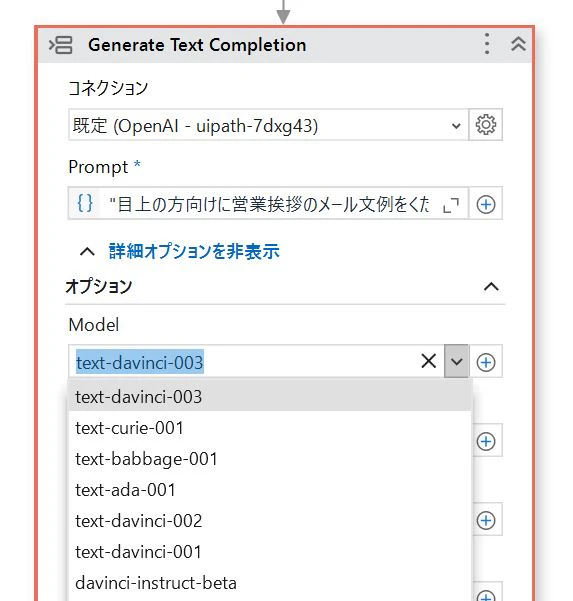Screen dimensions: 573x601
Task: Pick text-ada-001 from the model list
Action: coord(270,490)
